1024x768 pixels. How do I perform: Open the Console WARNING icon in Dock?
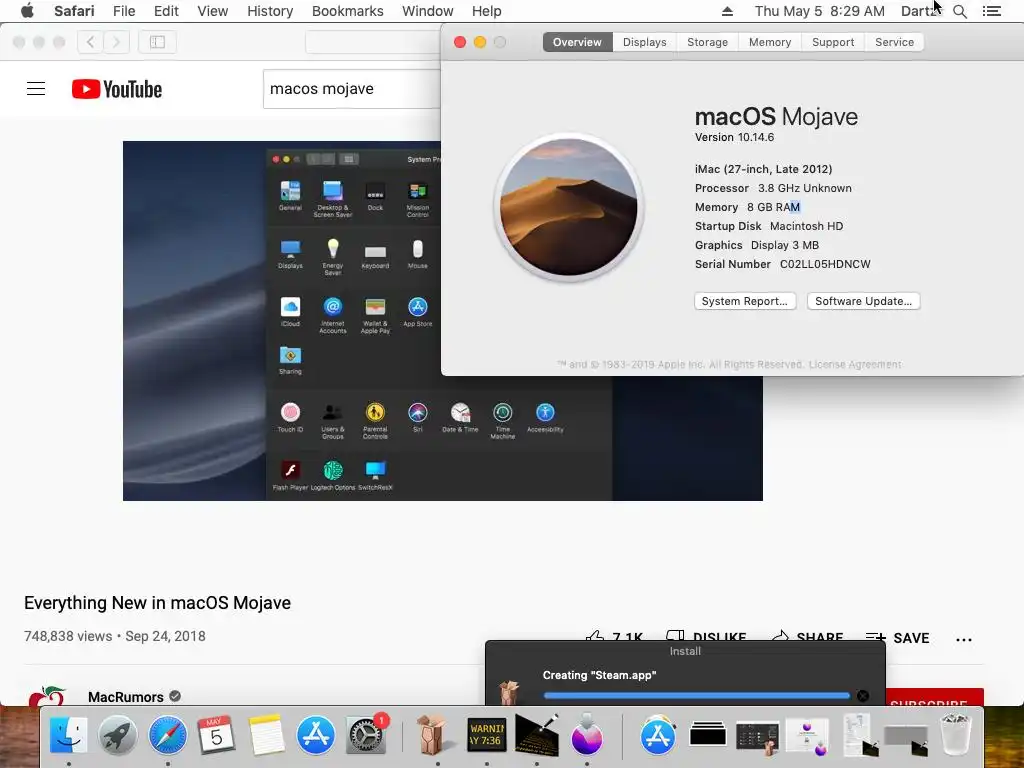pos(487,735)
